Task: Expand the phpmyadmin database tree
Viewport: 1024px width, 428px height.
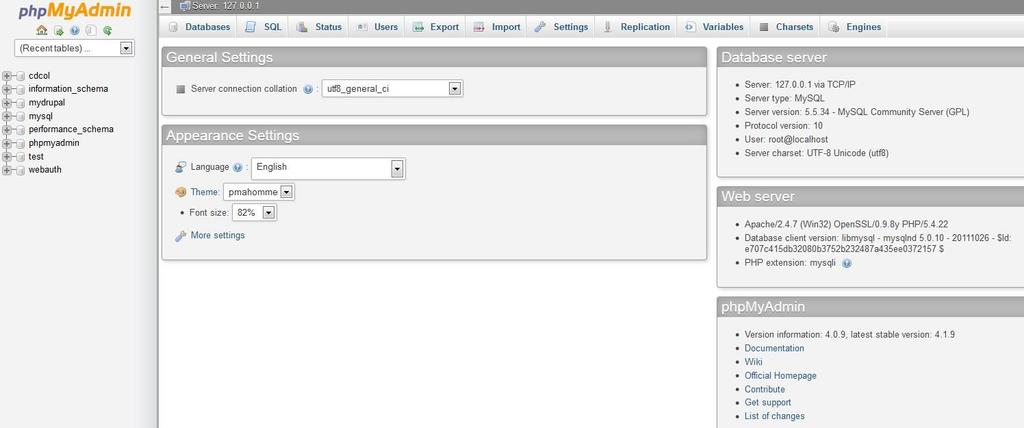Action: click(7, 143)
